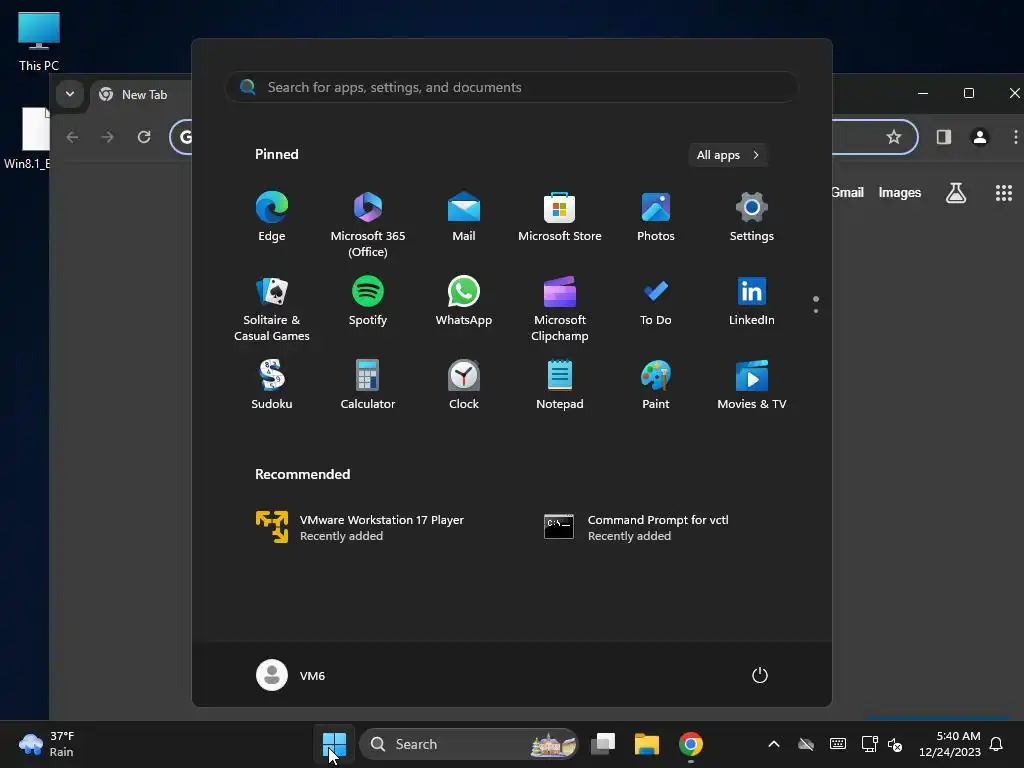This screenshot has height=768, width=1024.
Task: Launch LinkedIn from pinned apps
Action: 752,301
